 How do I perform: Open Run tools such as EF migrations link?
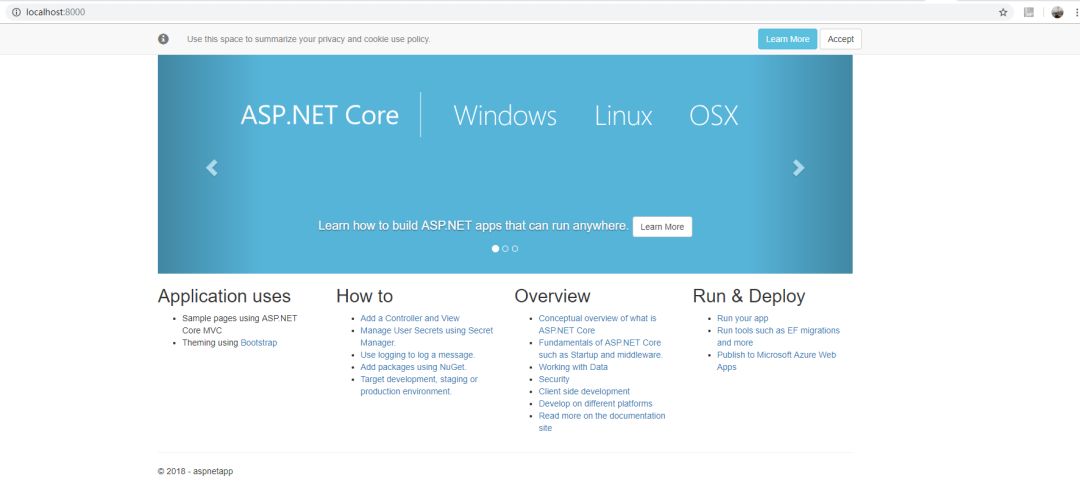pyautogui.click(x=778, y=336)
